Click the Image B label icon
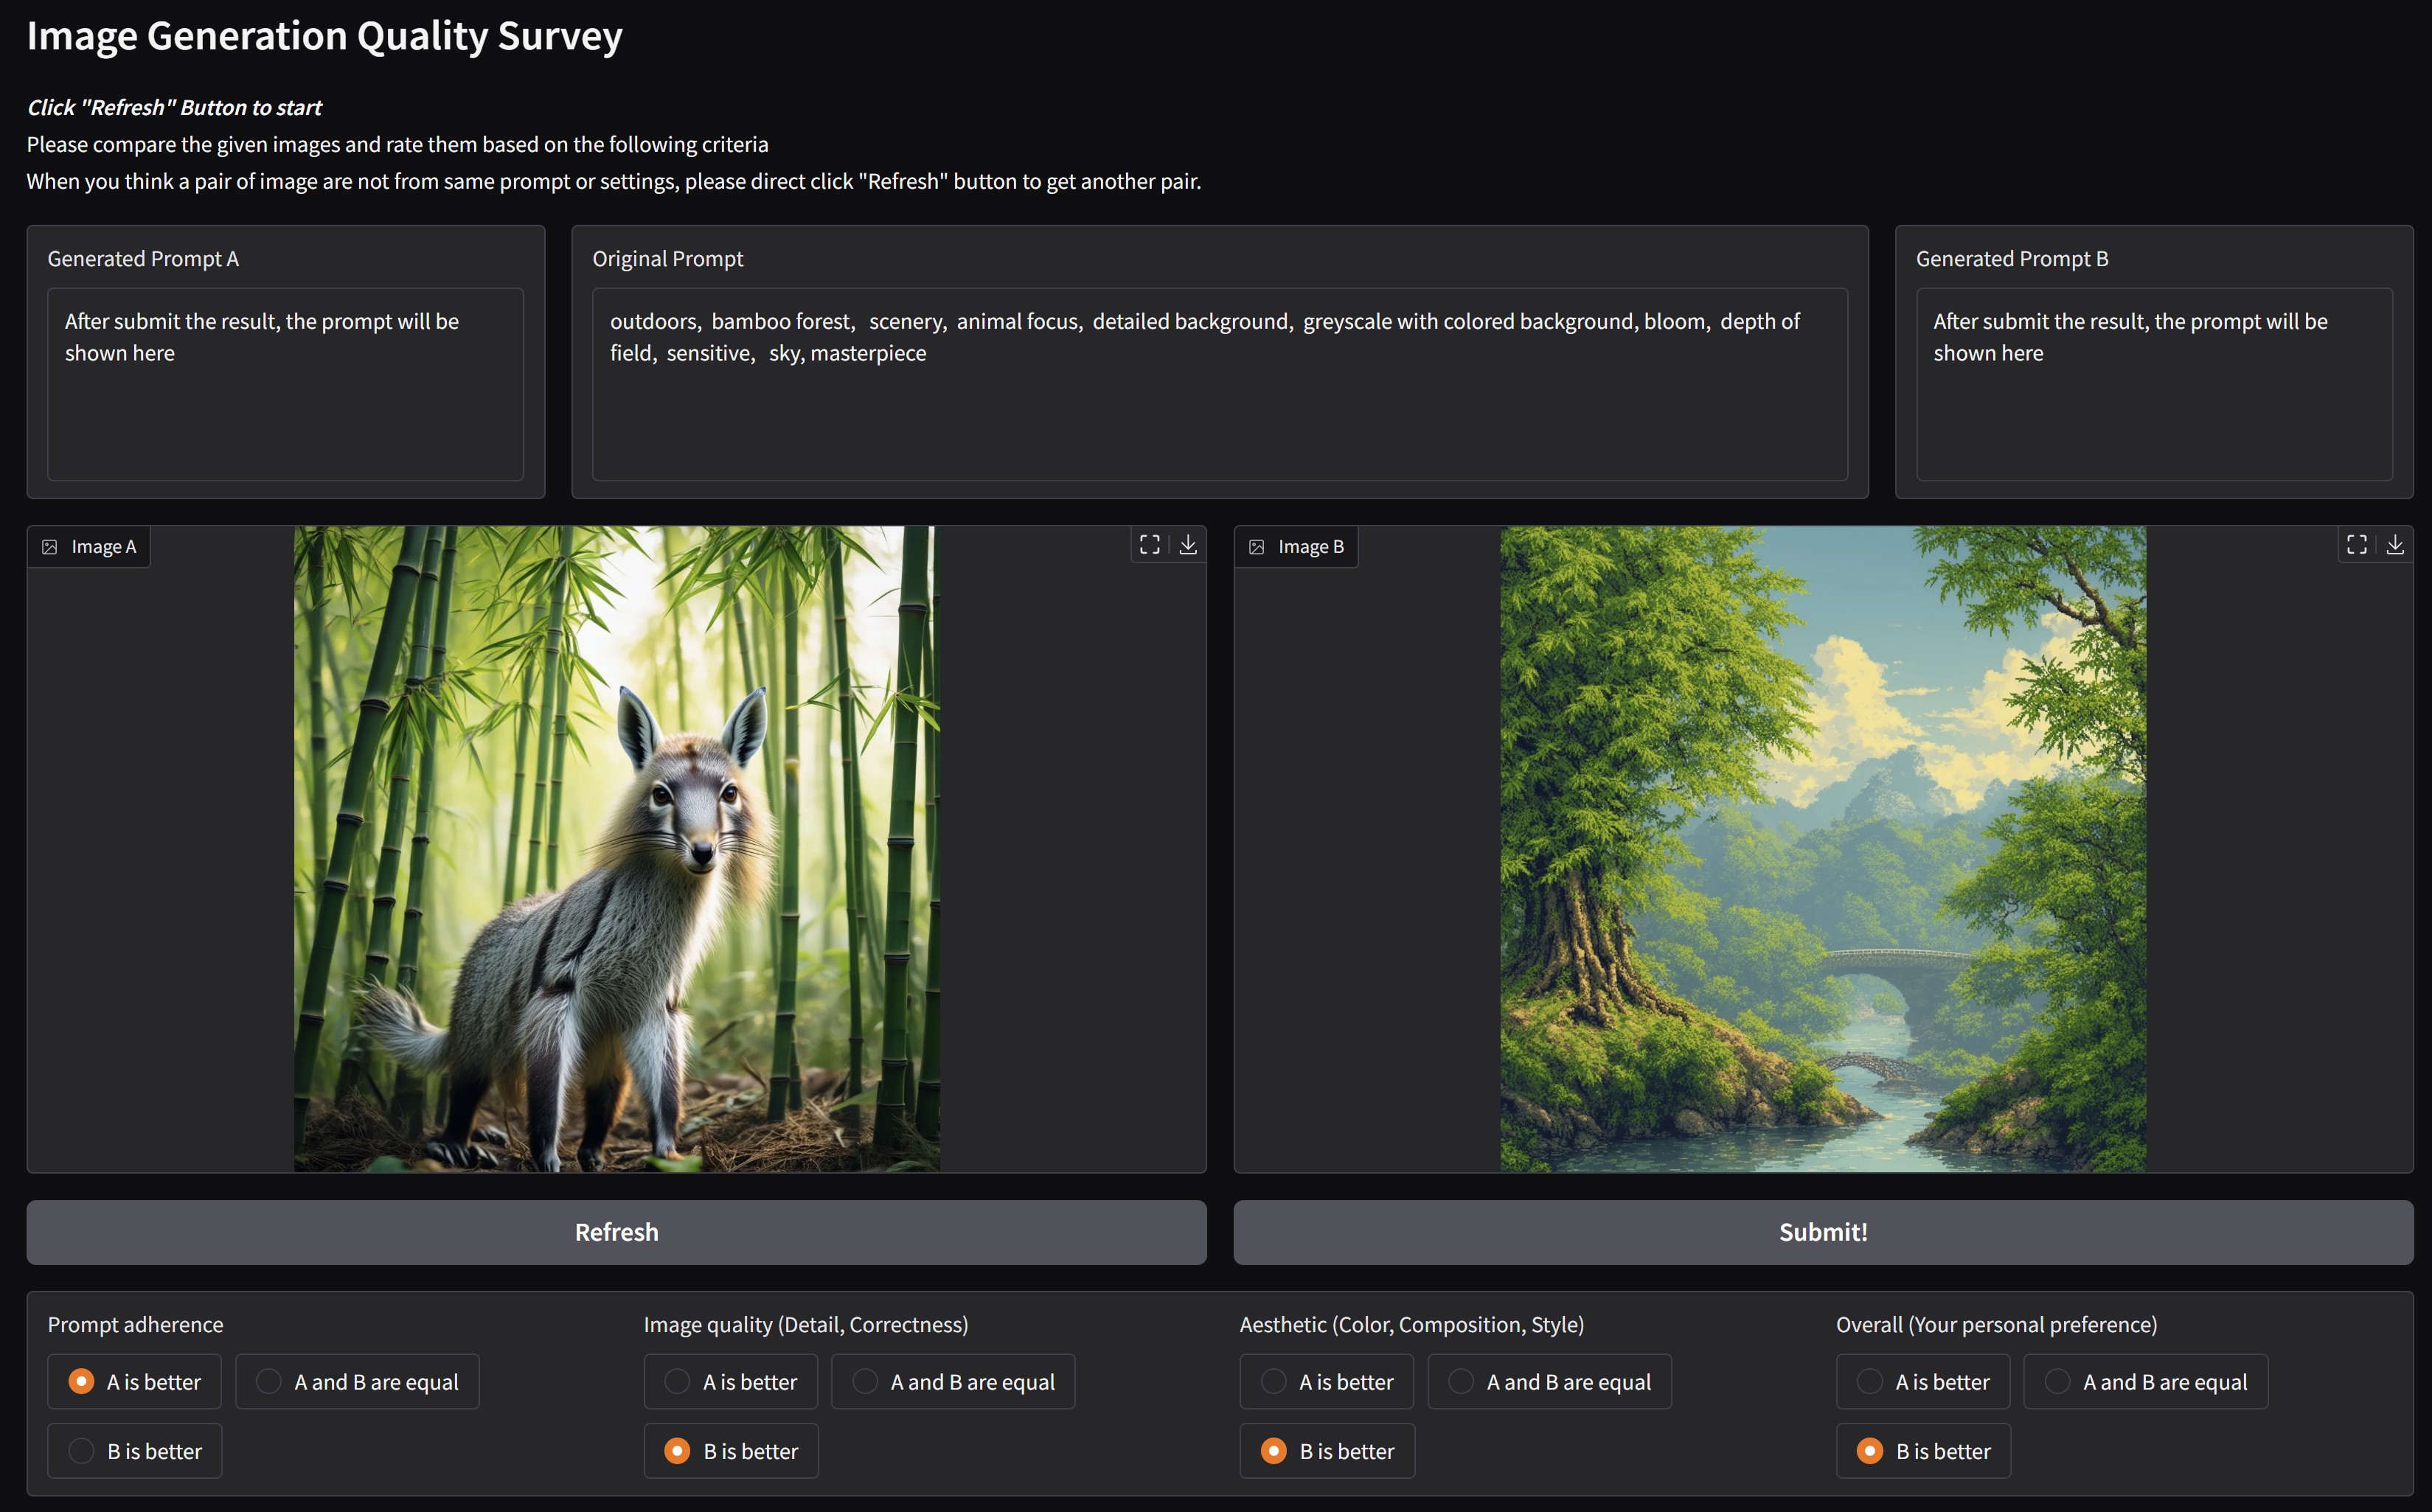Viewport: 2432px width, 1512px height. pos(1257,547)
